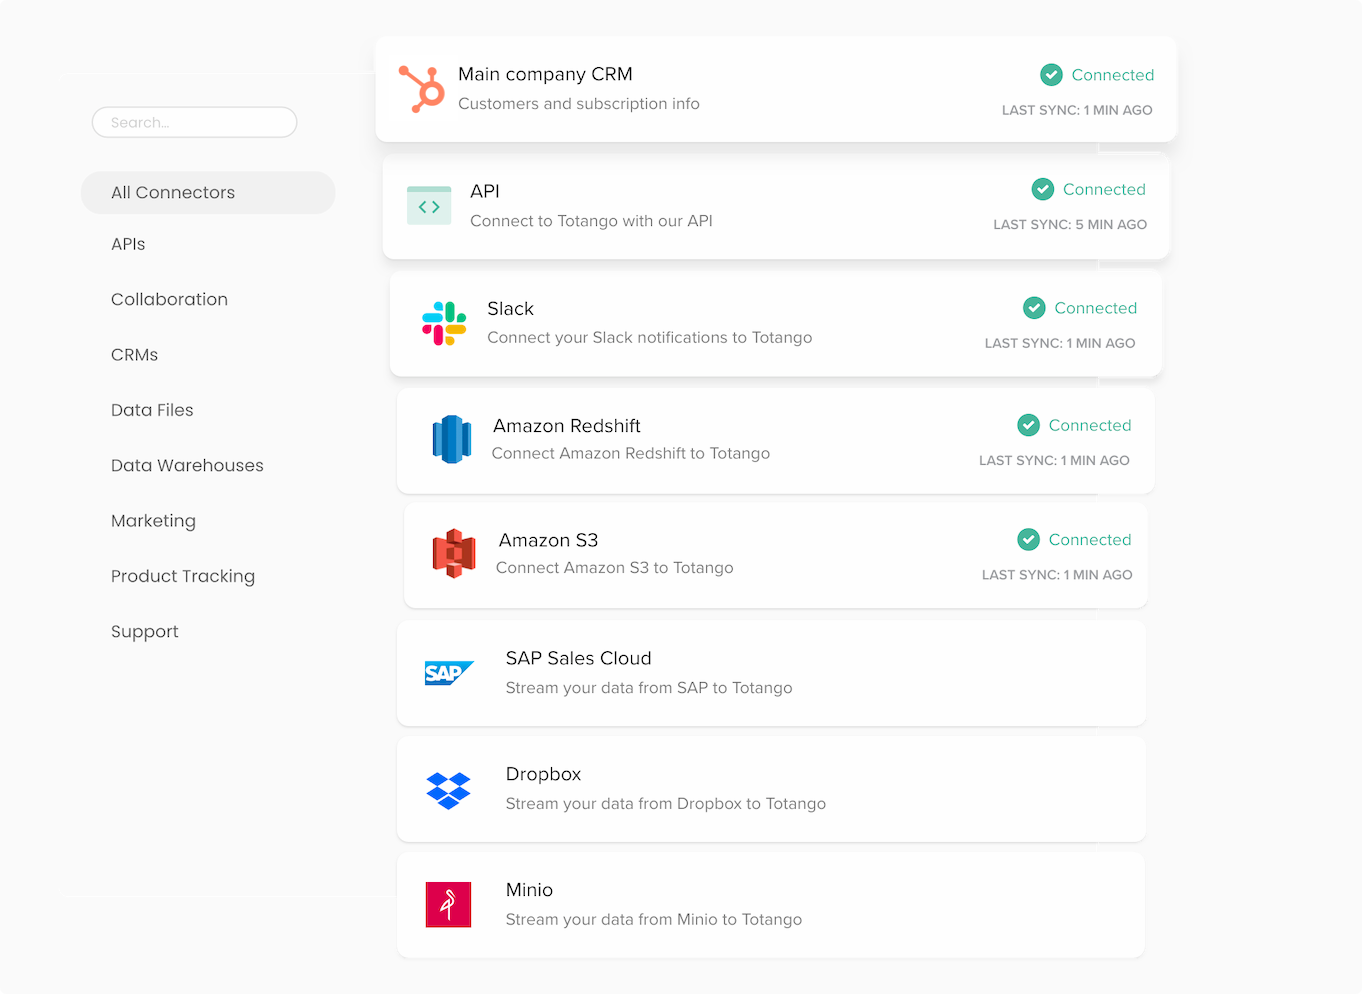
Task: Select the Support category
Action: [145, 632]
